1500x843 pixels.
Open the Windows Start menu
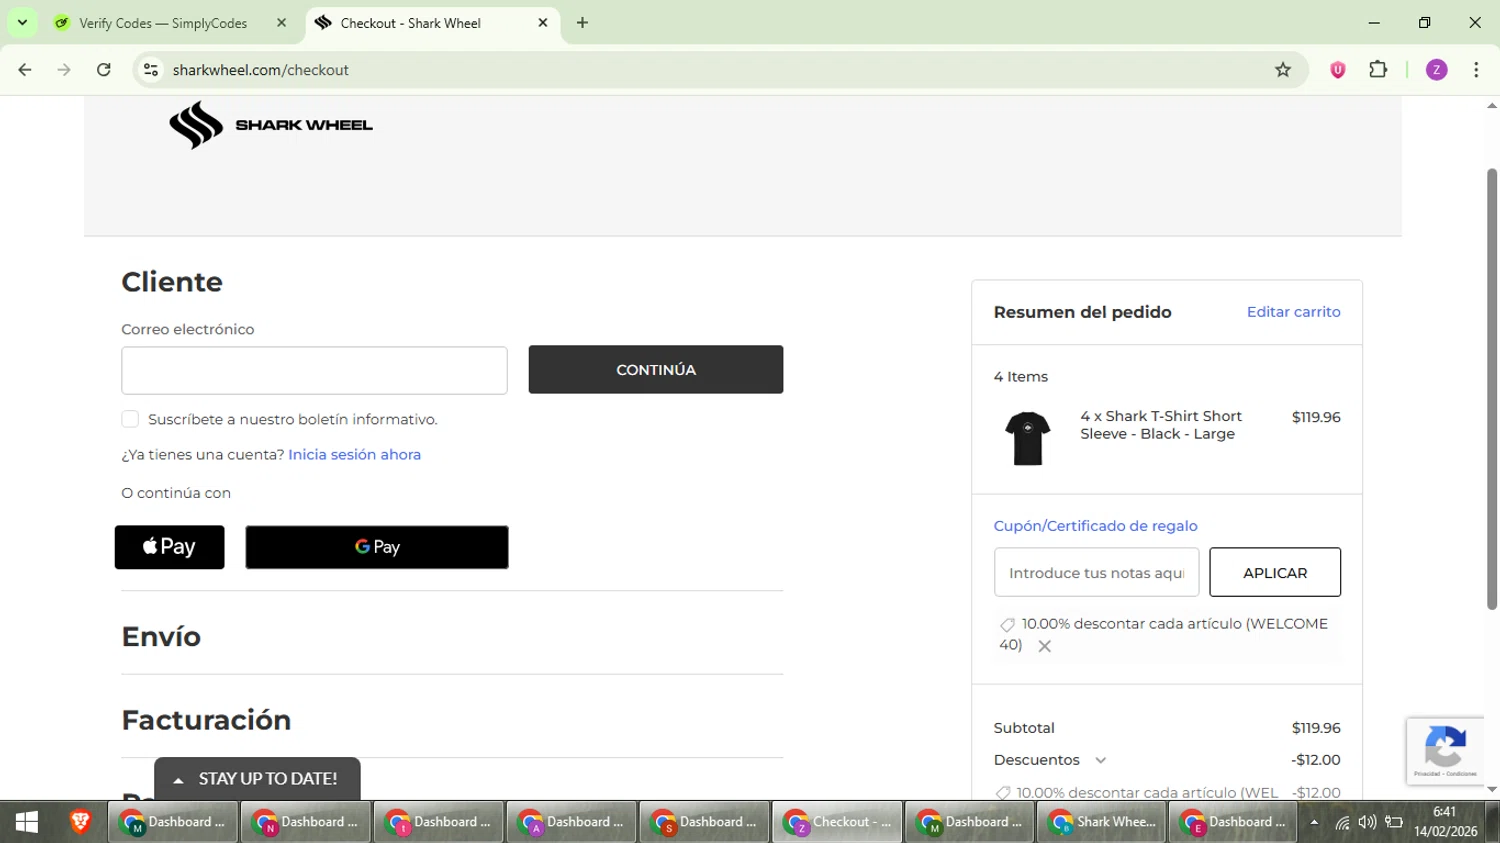tap(27, 822)
